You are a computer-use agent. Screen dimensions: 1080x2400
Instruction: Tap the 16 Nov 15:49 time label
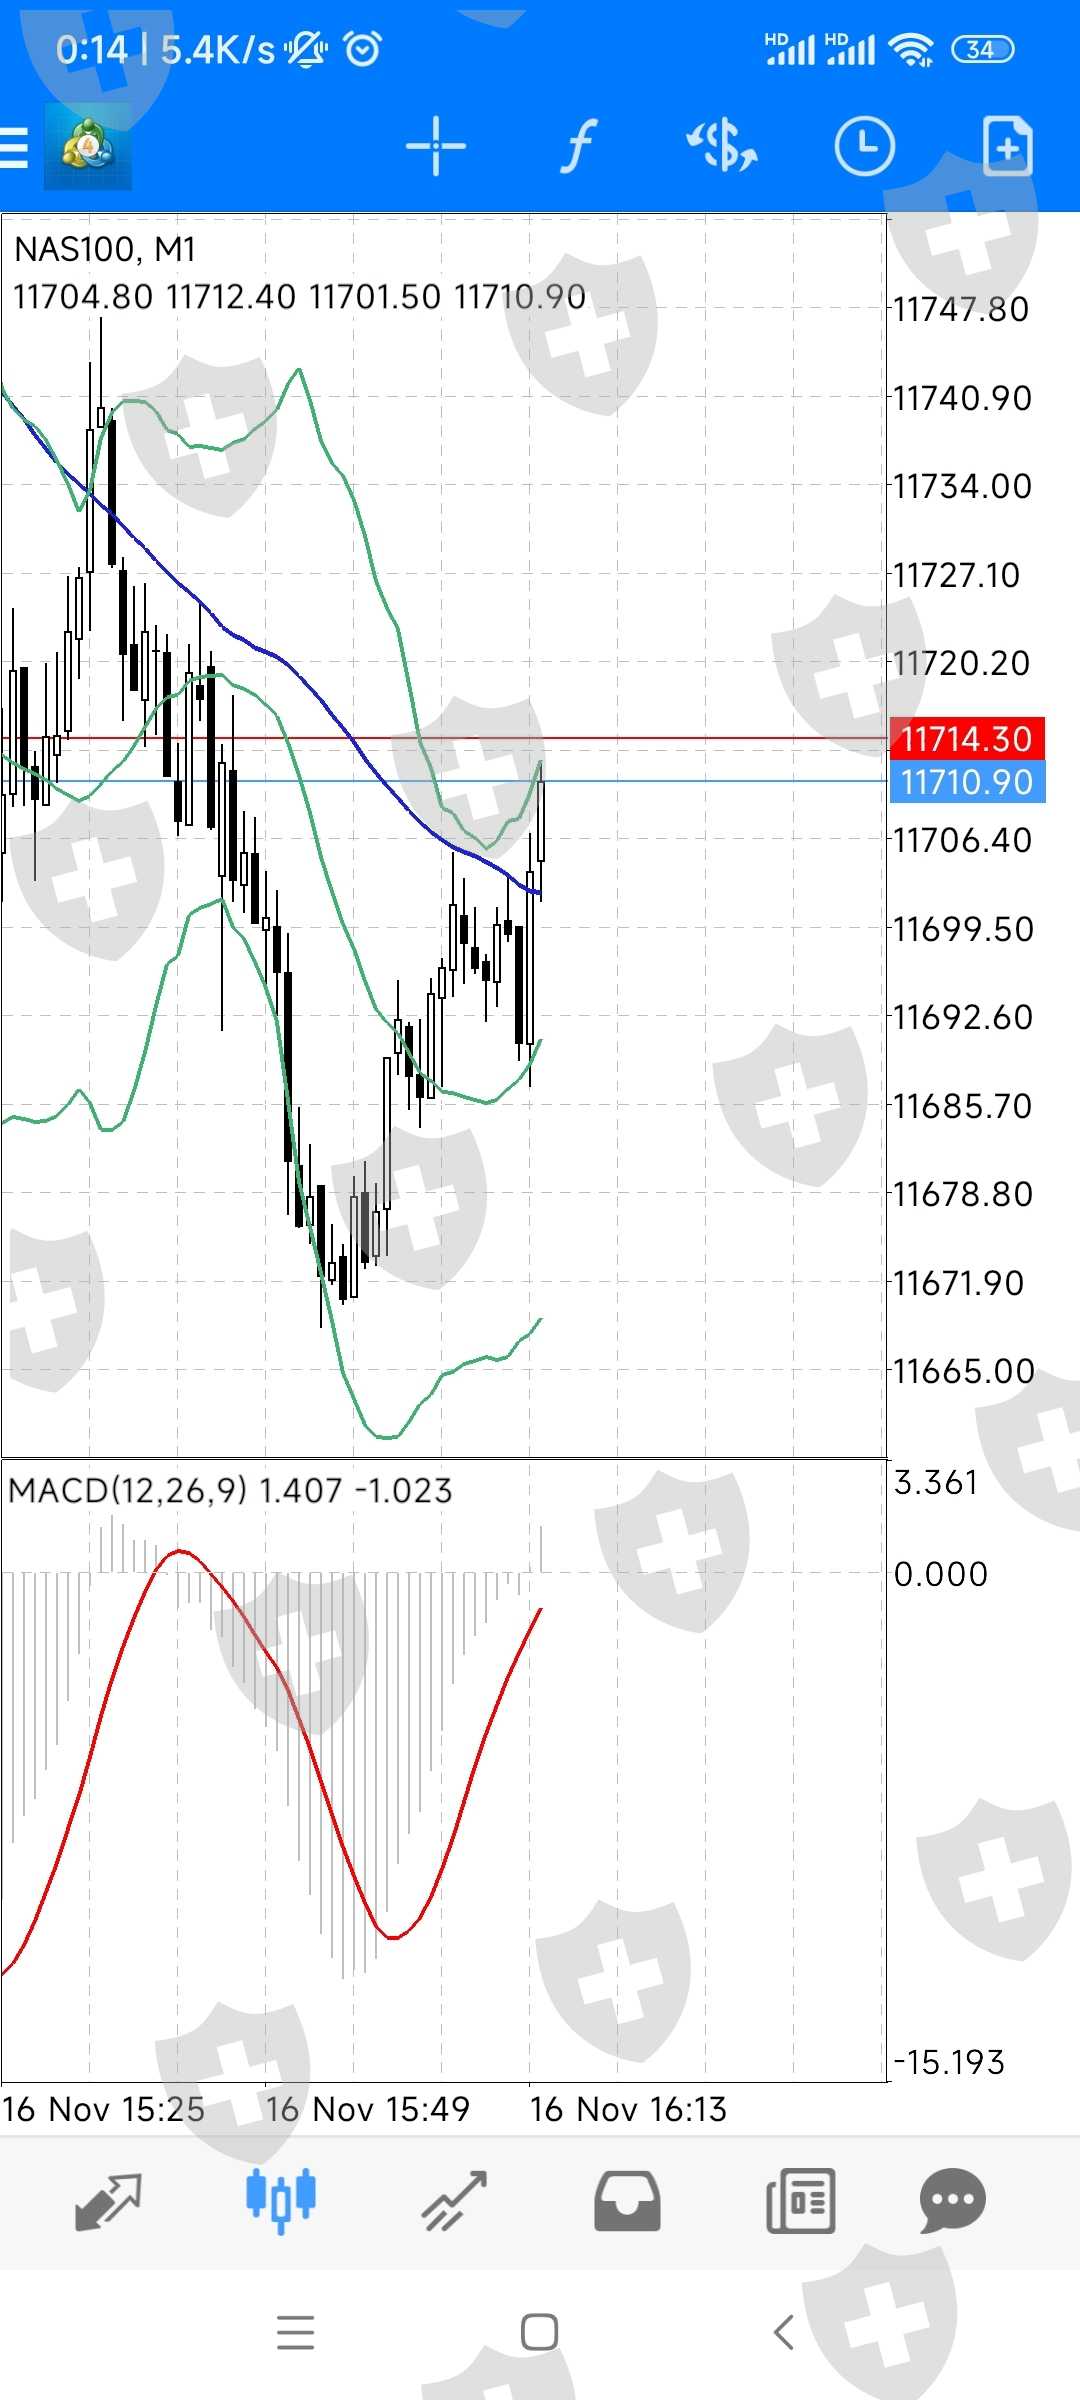click(367, 2109)
